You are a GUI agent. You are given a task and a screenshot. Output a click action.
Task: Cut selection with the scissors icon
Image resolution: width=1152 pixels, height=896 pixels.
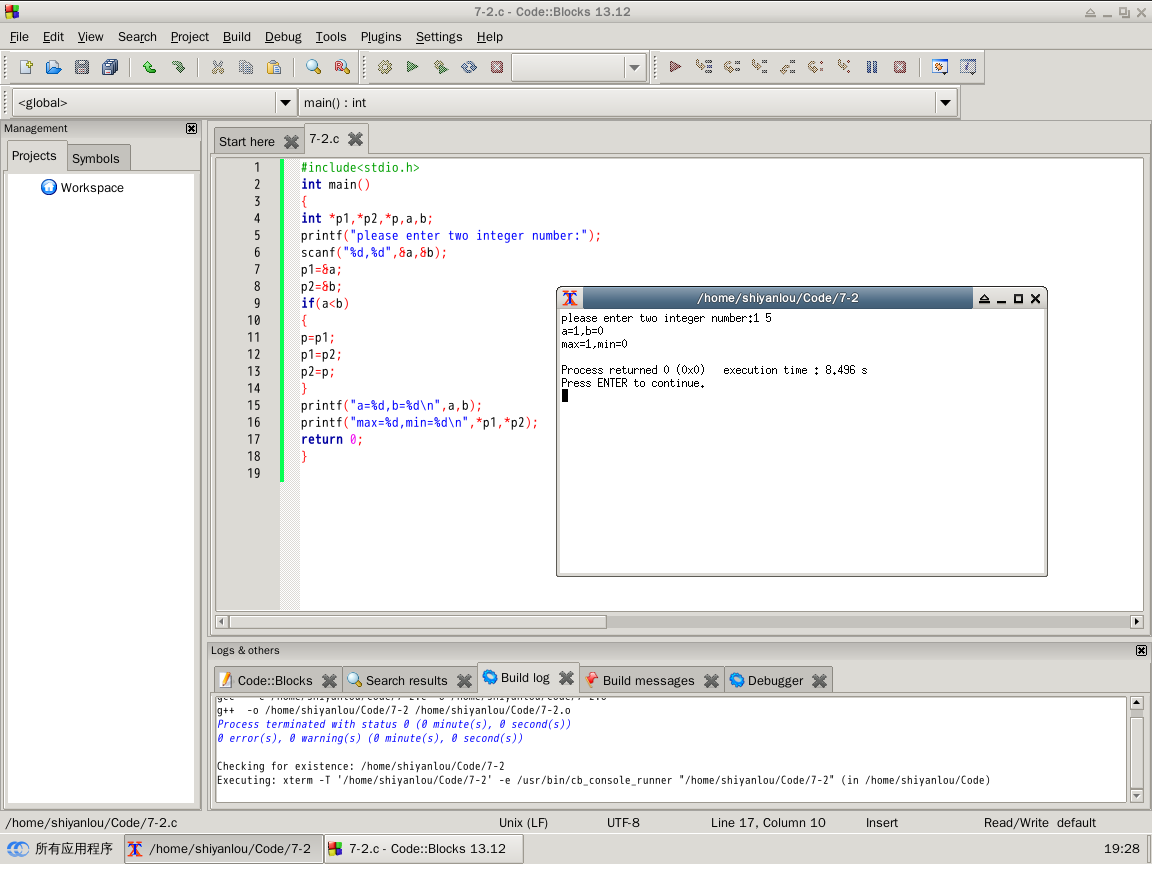[x=217, y=68]
